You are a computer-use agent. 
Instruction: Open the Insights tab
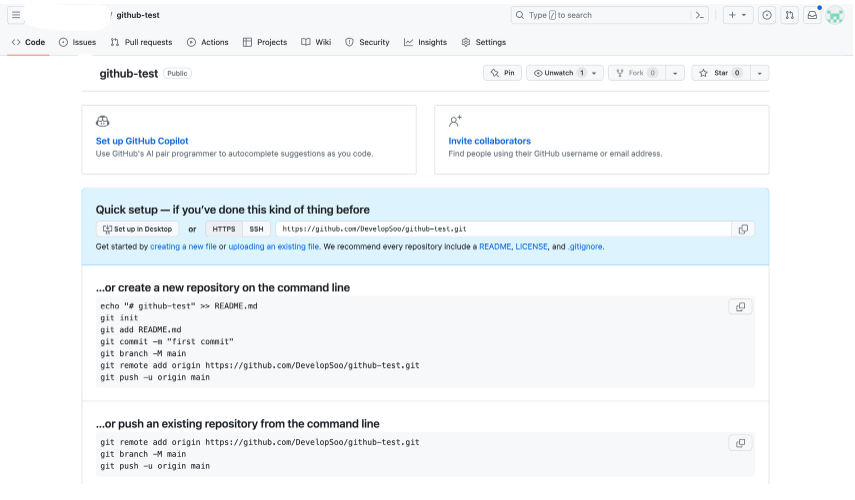pos(425,42)
